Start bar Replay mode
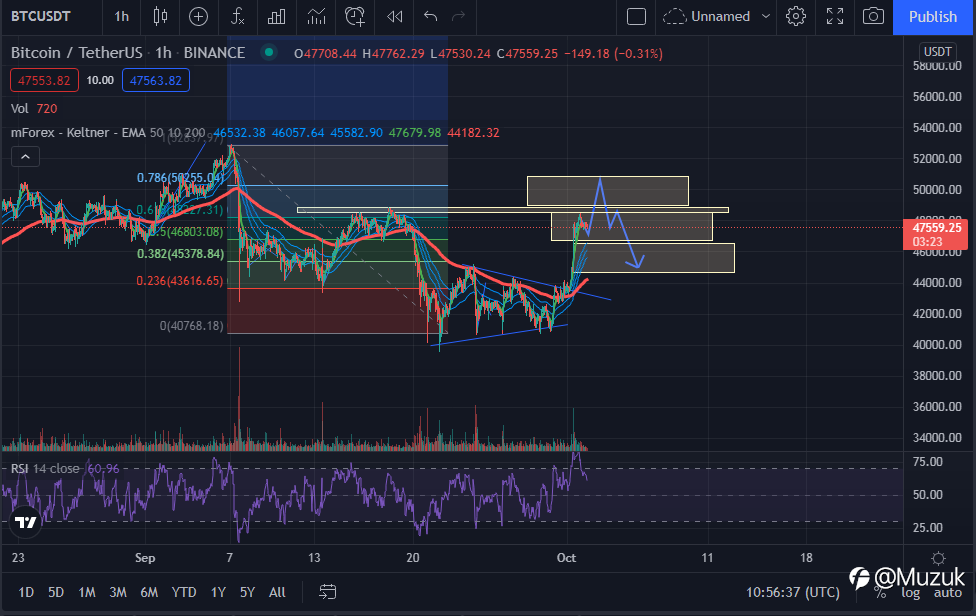The height and width of the screenshot is (616, 976). click(395, 17)
